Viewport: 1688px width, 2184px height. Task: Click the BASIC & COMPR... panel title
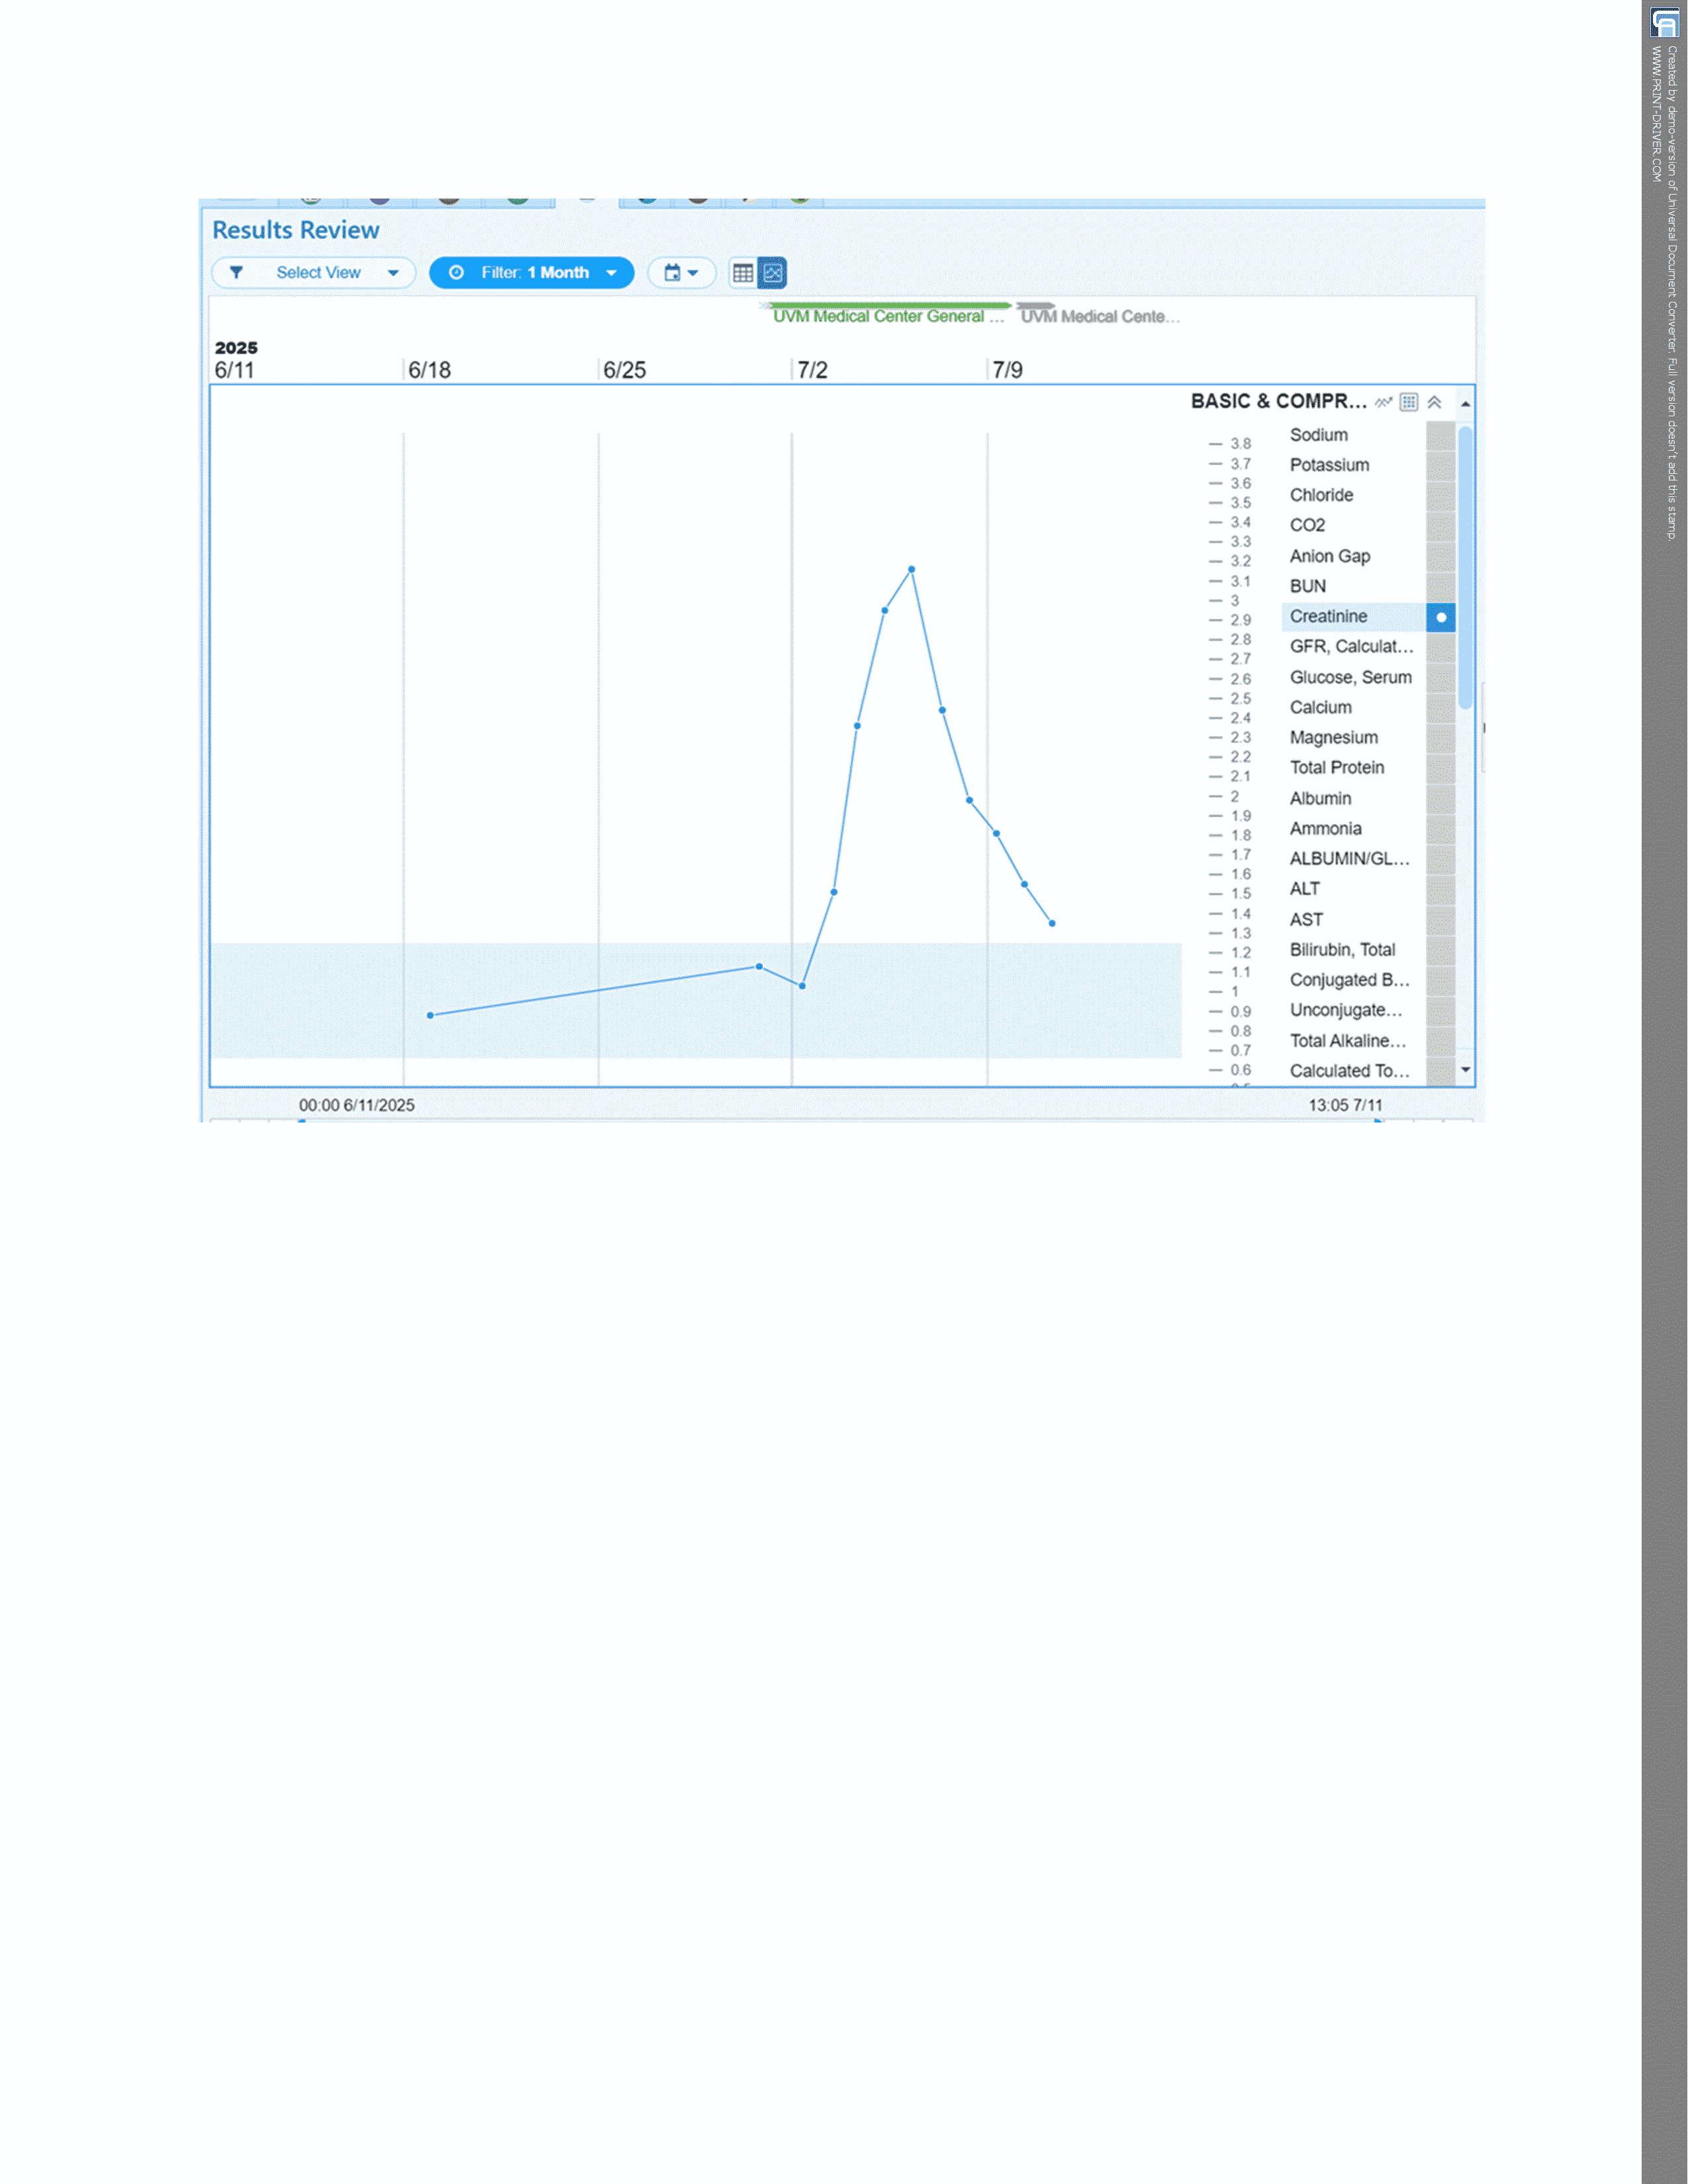pyautogui.click(x=1278, y=402)
